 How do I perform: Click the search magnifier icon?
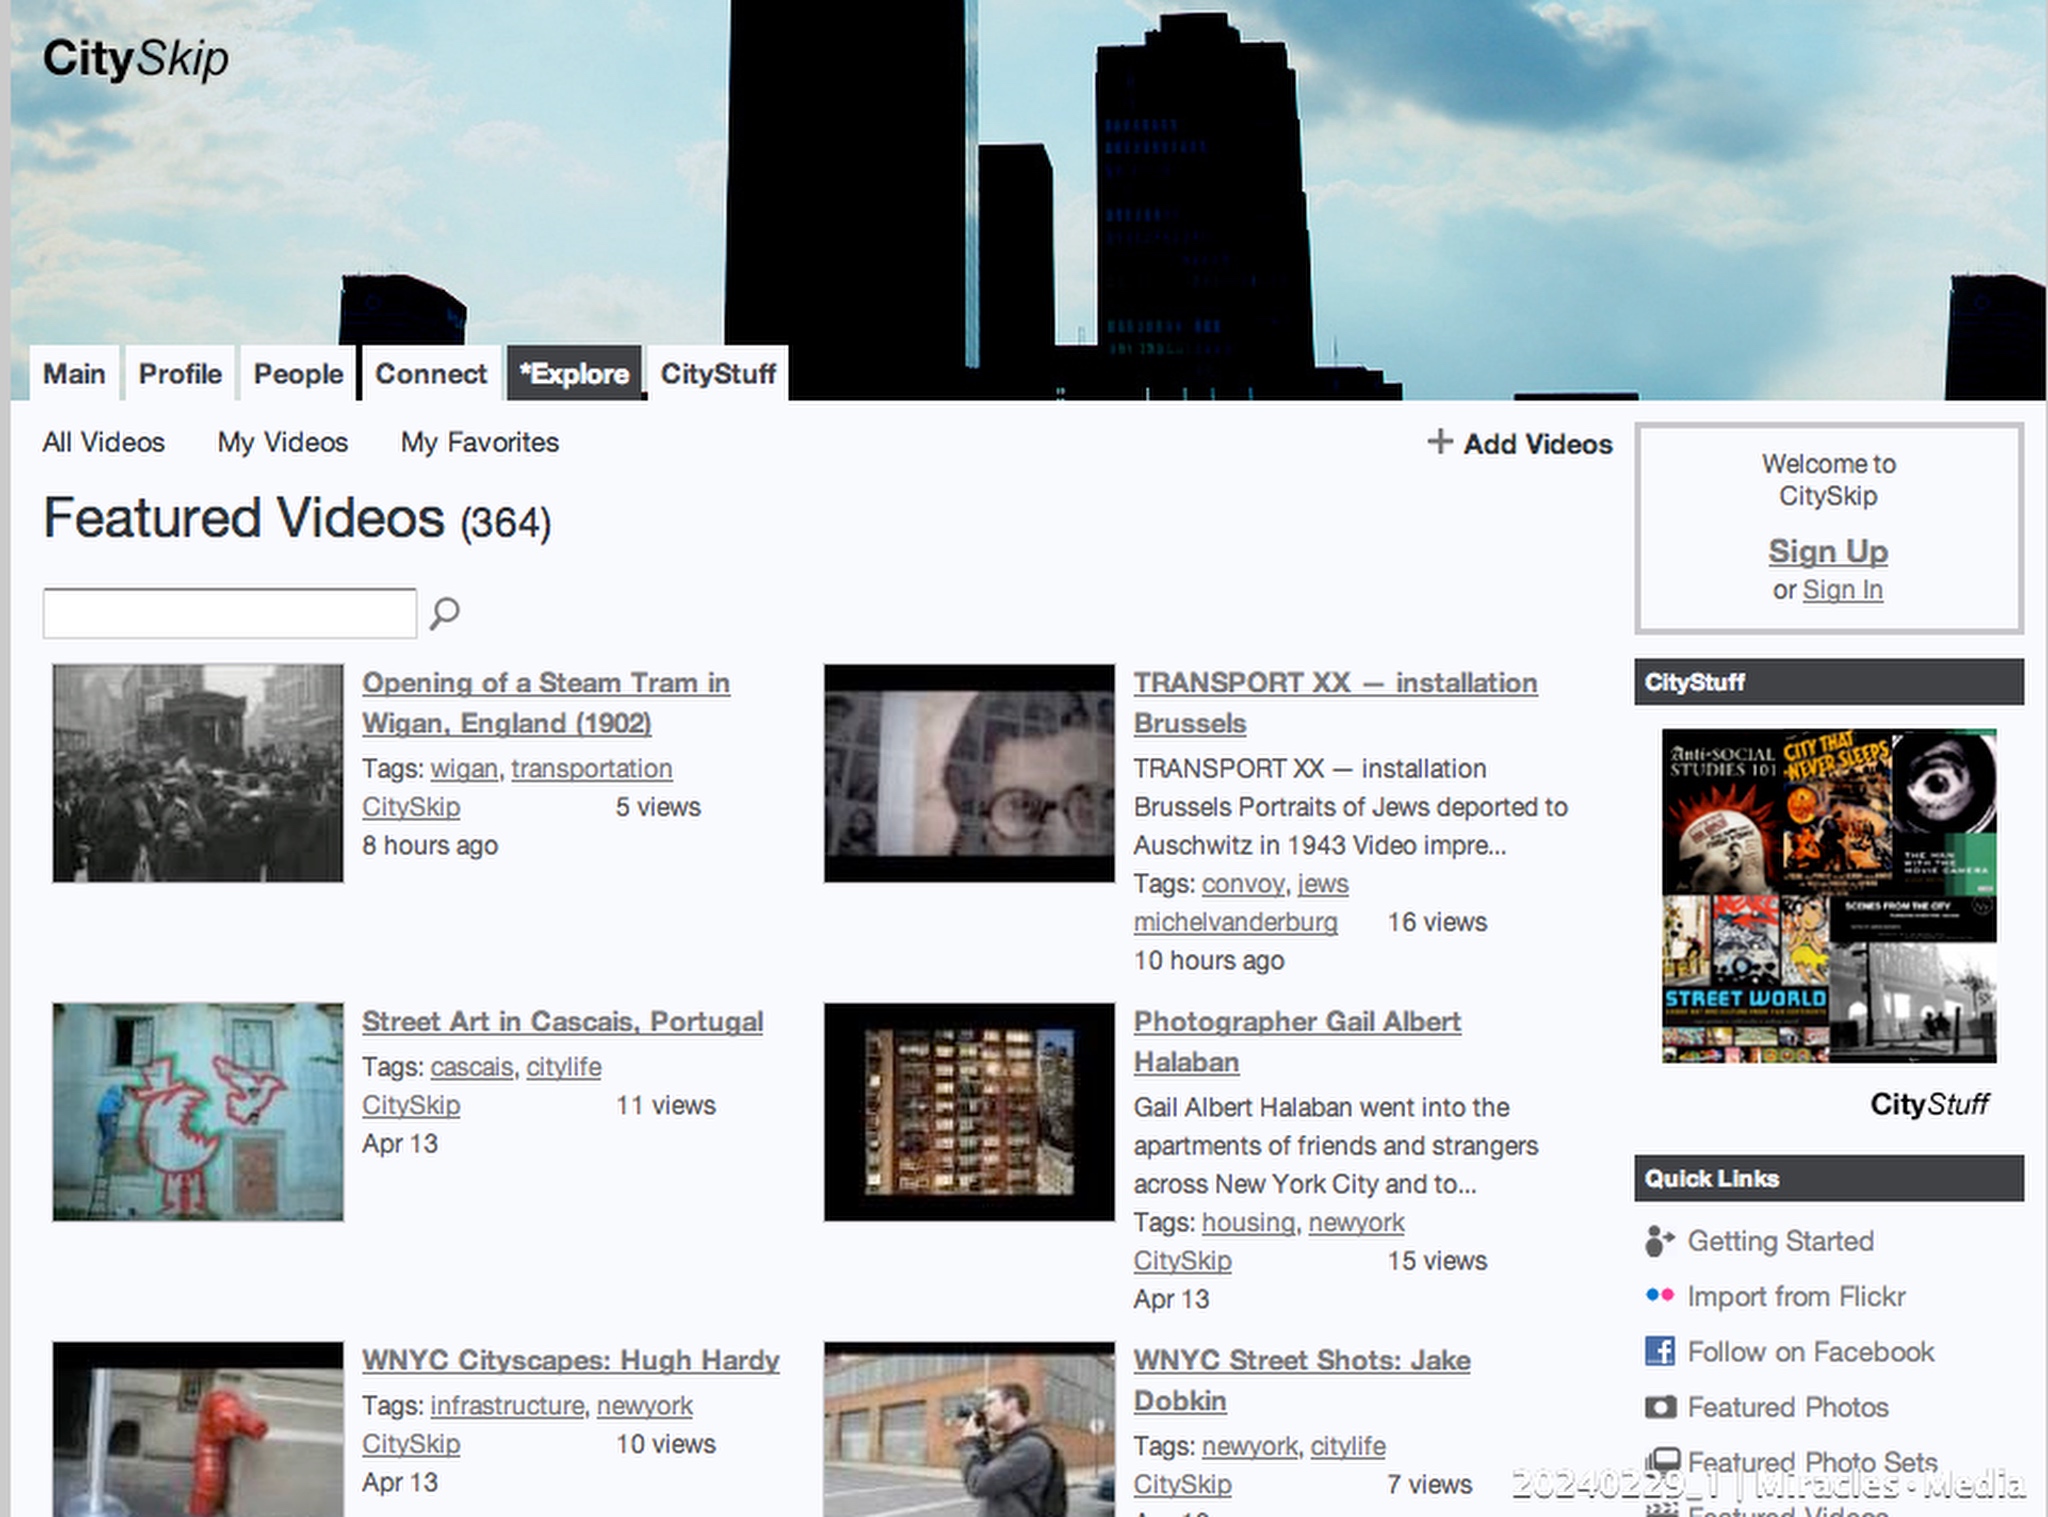pos(444,612)
